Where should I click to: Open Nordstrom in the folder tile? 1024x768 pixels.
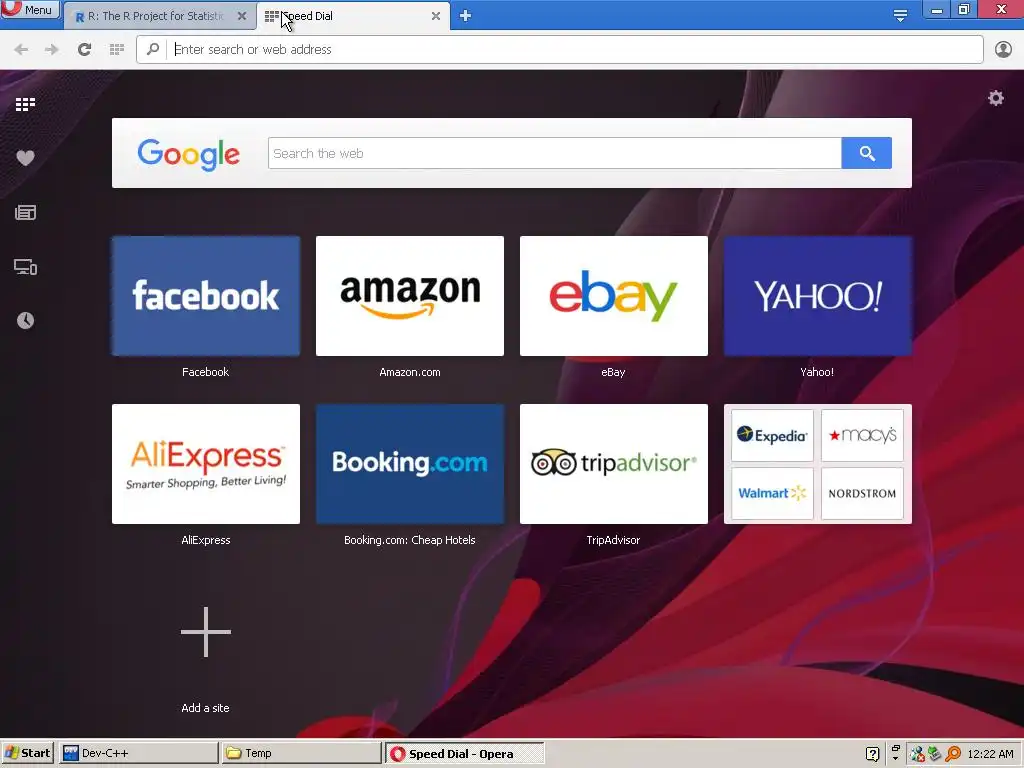(x=862, y=493)
